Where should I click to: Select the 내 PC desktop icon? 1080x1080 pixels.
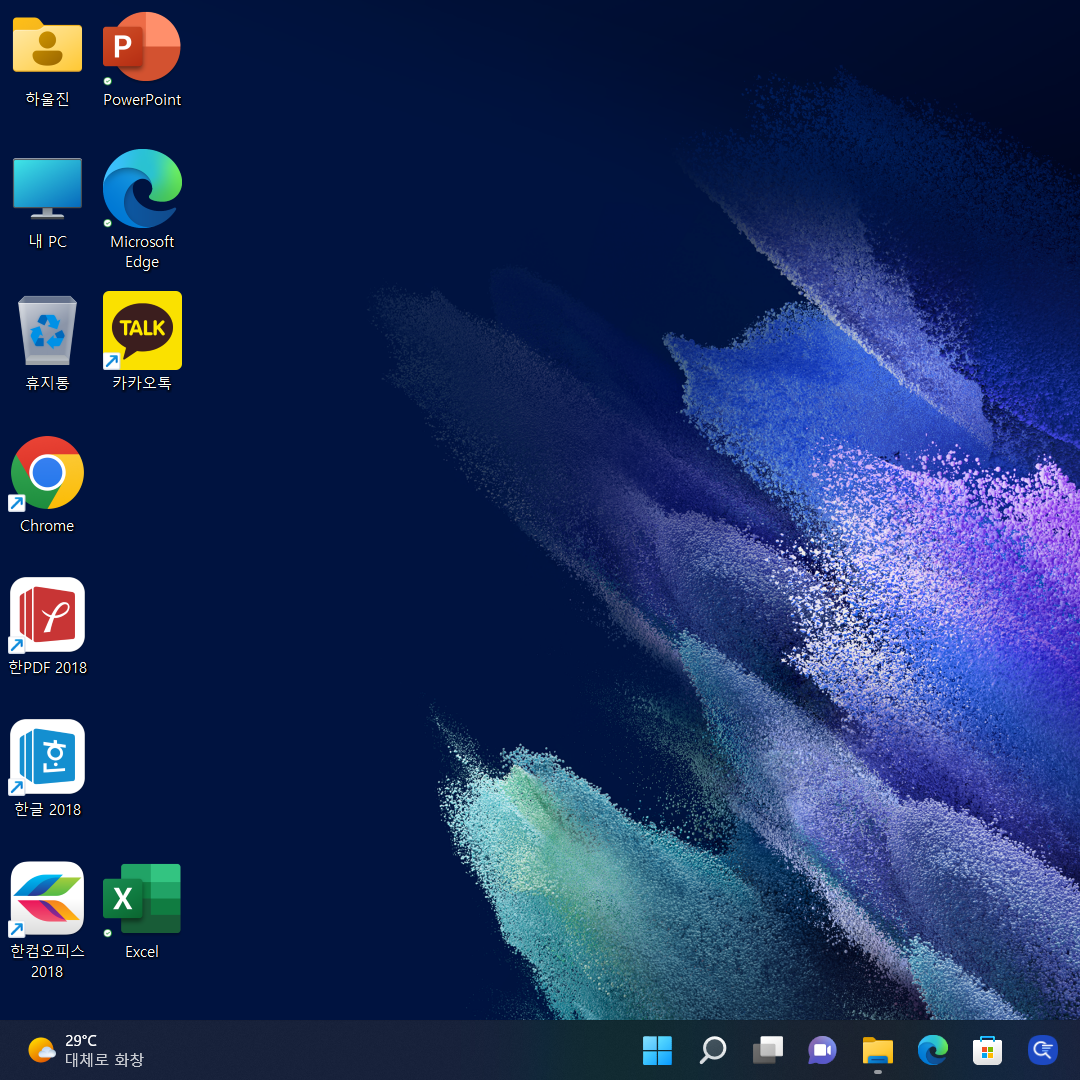[x=47, y=188]
